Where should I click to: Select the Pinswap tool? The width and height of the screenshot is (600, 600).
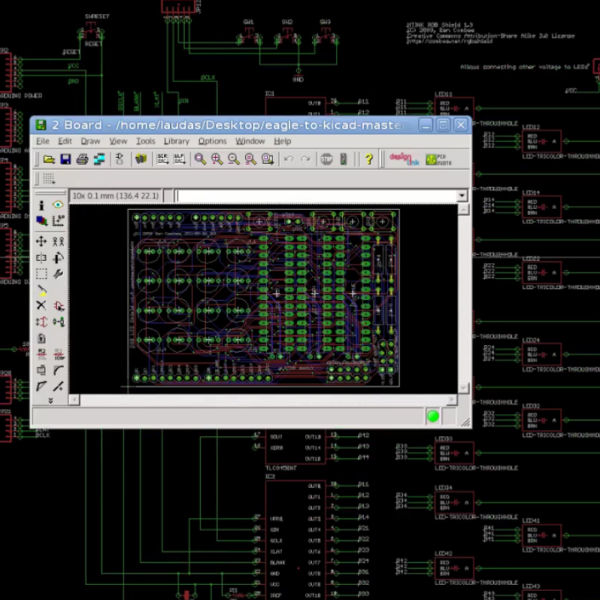click(41, 322)
